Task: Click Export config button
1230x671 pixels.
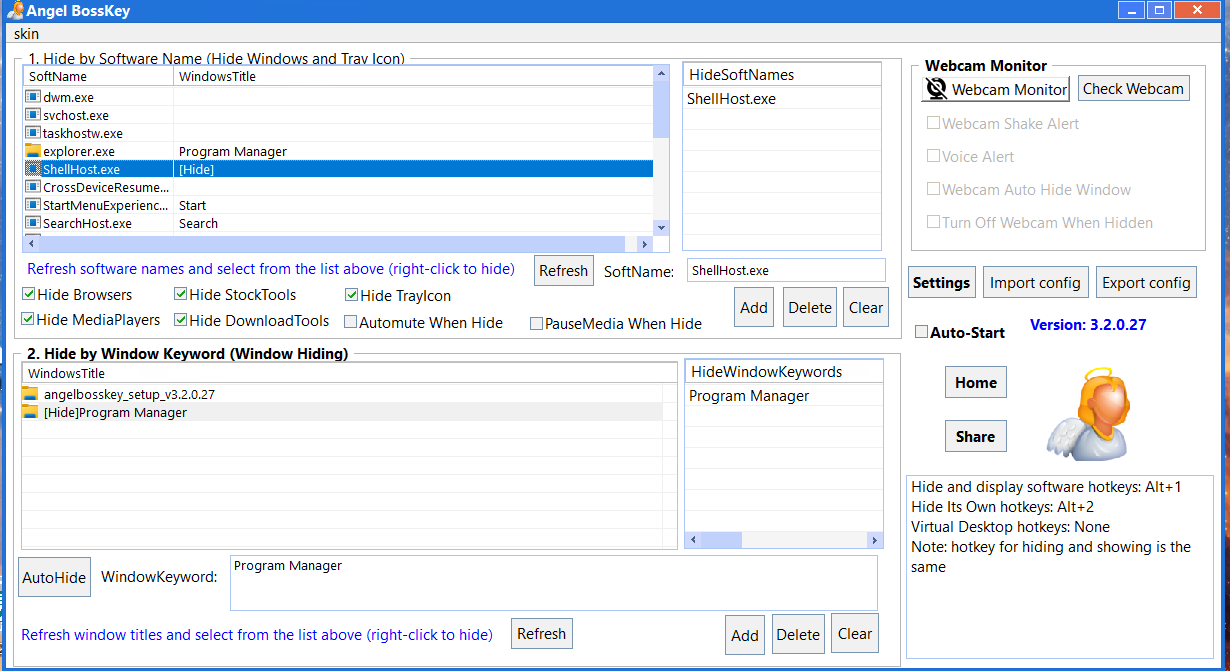Action: [1146, 283]
